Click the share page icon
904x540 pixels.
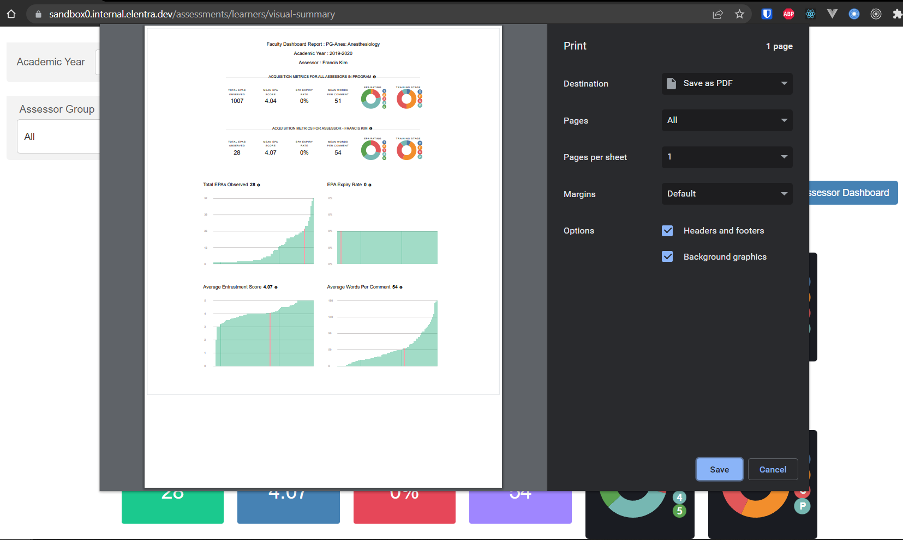pyautogui.click(x=717, y=14)
